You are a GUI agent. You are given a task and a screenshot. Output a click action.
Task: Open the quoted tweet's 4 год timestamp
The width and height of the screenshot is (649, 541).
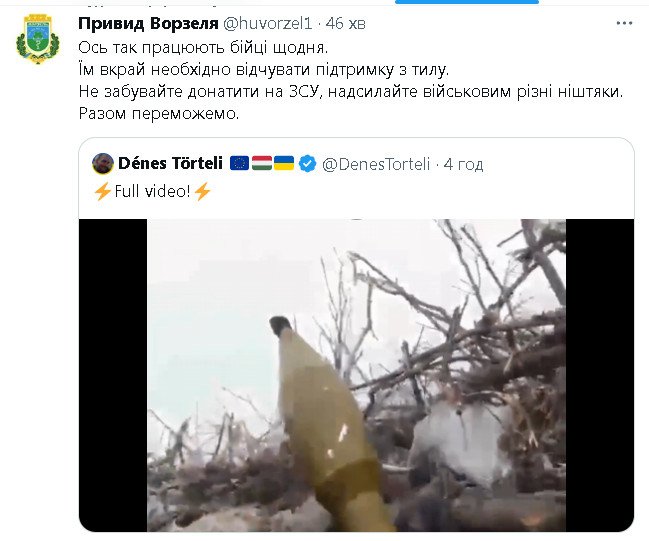coord(463,165)
